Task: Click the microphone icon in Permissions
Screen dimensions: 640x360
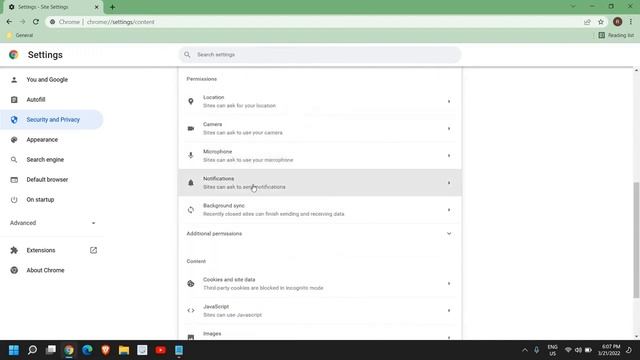Action: click(x=191, y=156)
